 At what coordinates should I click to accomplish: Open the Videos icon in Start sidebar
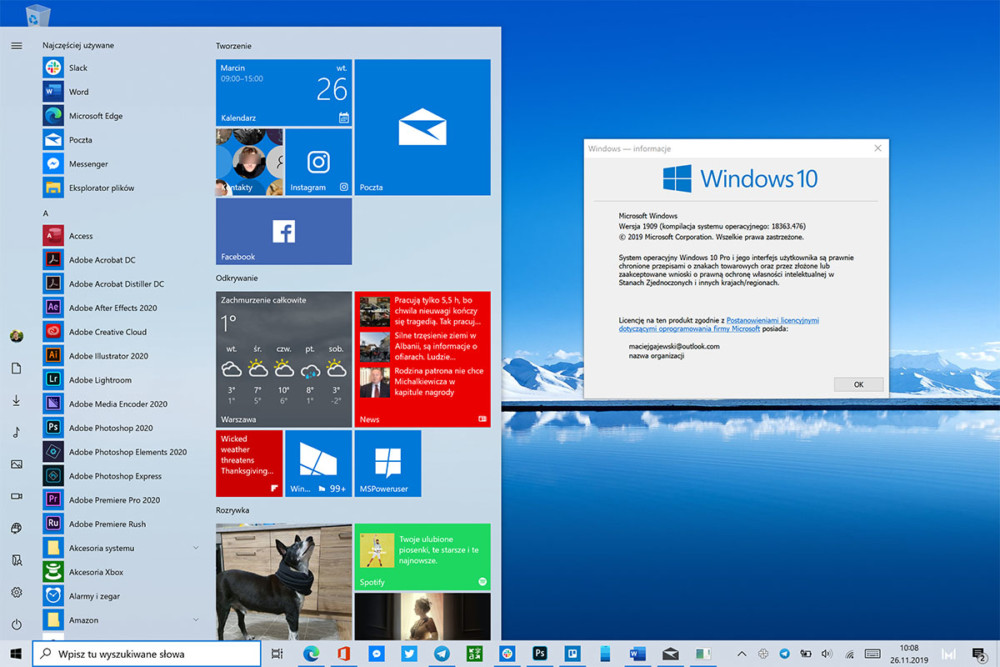17,496
